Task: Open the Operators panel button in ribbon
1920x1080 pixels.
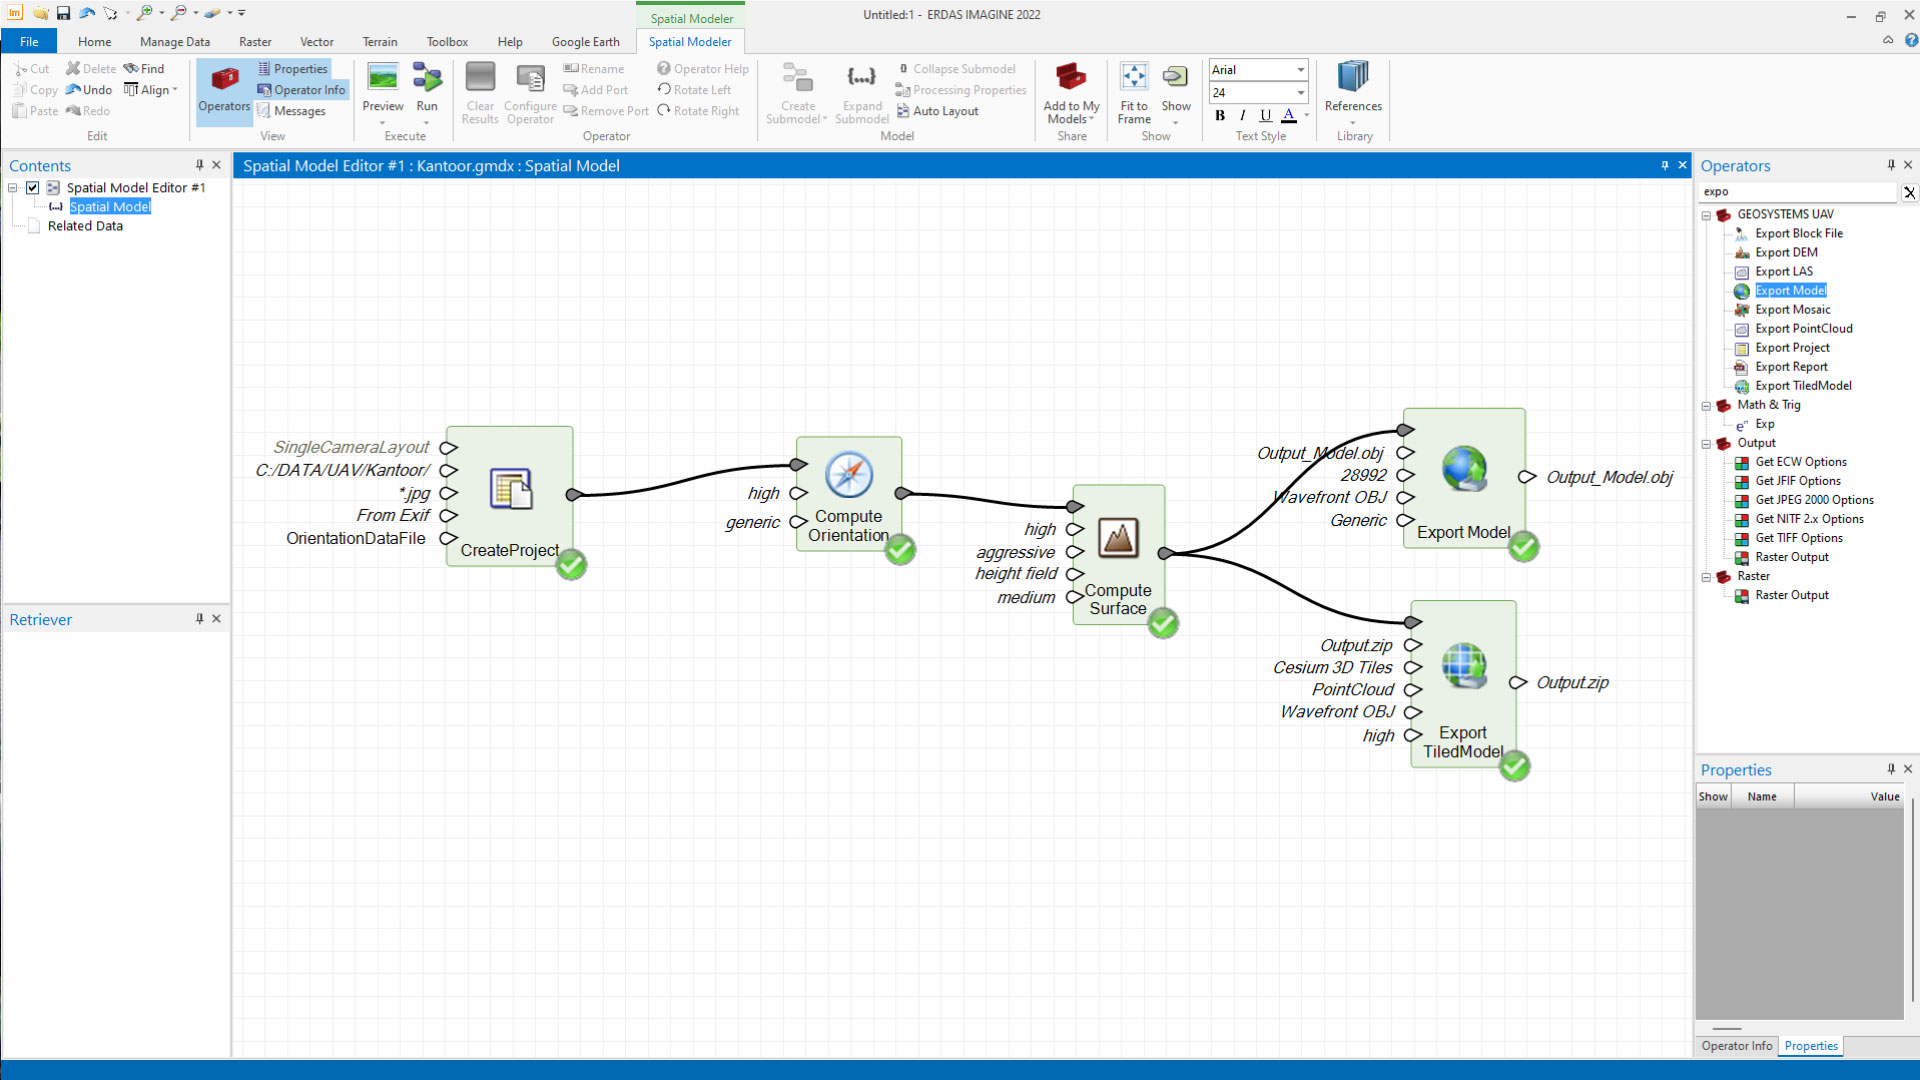Action: [224, 91]
